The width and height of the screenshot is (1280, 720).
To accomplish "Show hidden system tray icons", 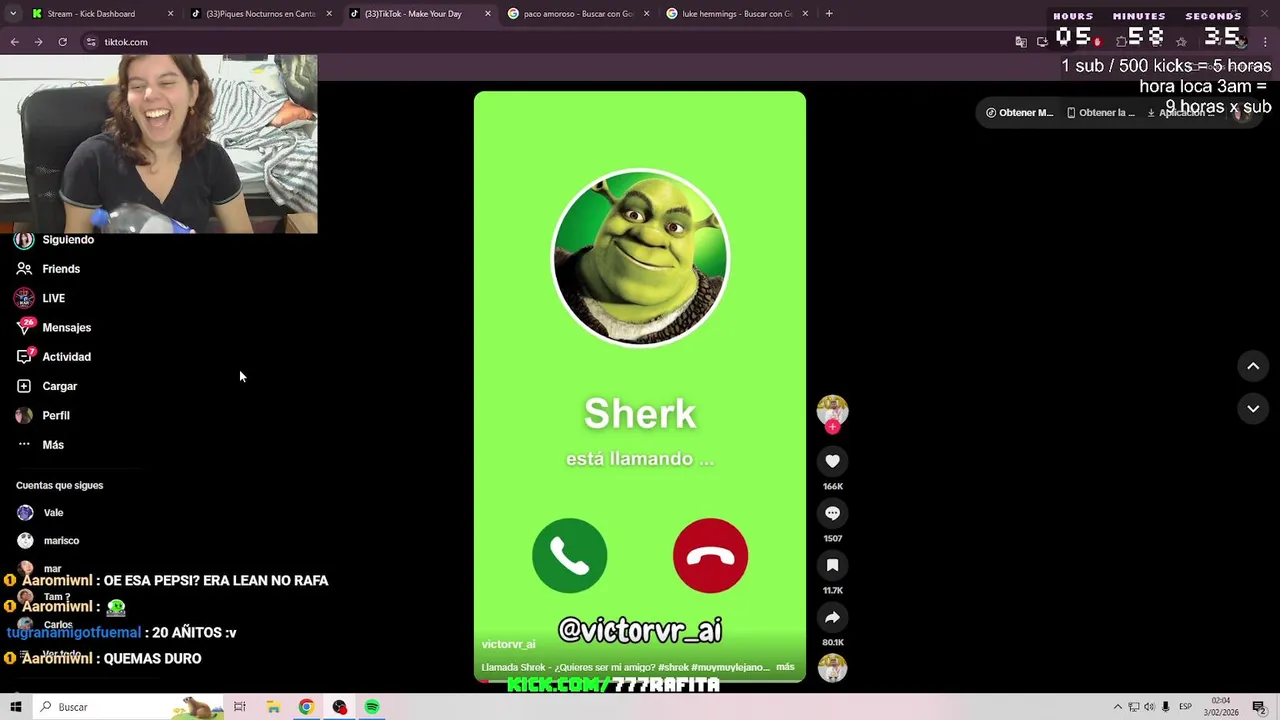I will (x=1118, y=707).
